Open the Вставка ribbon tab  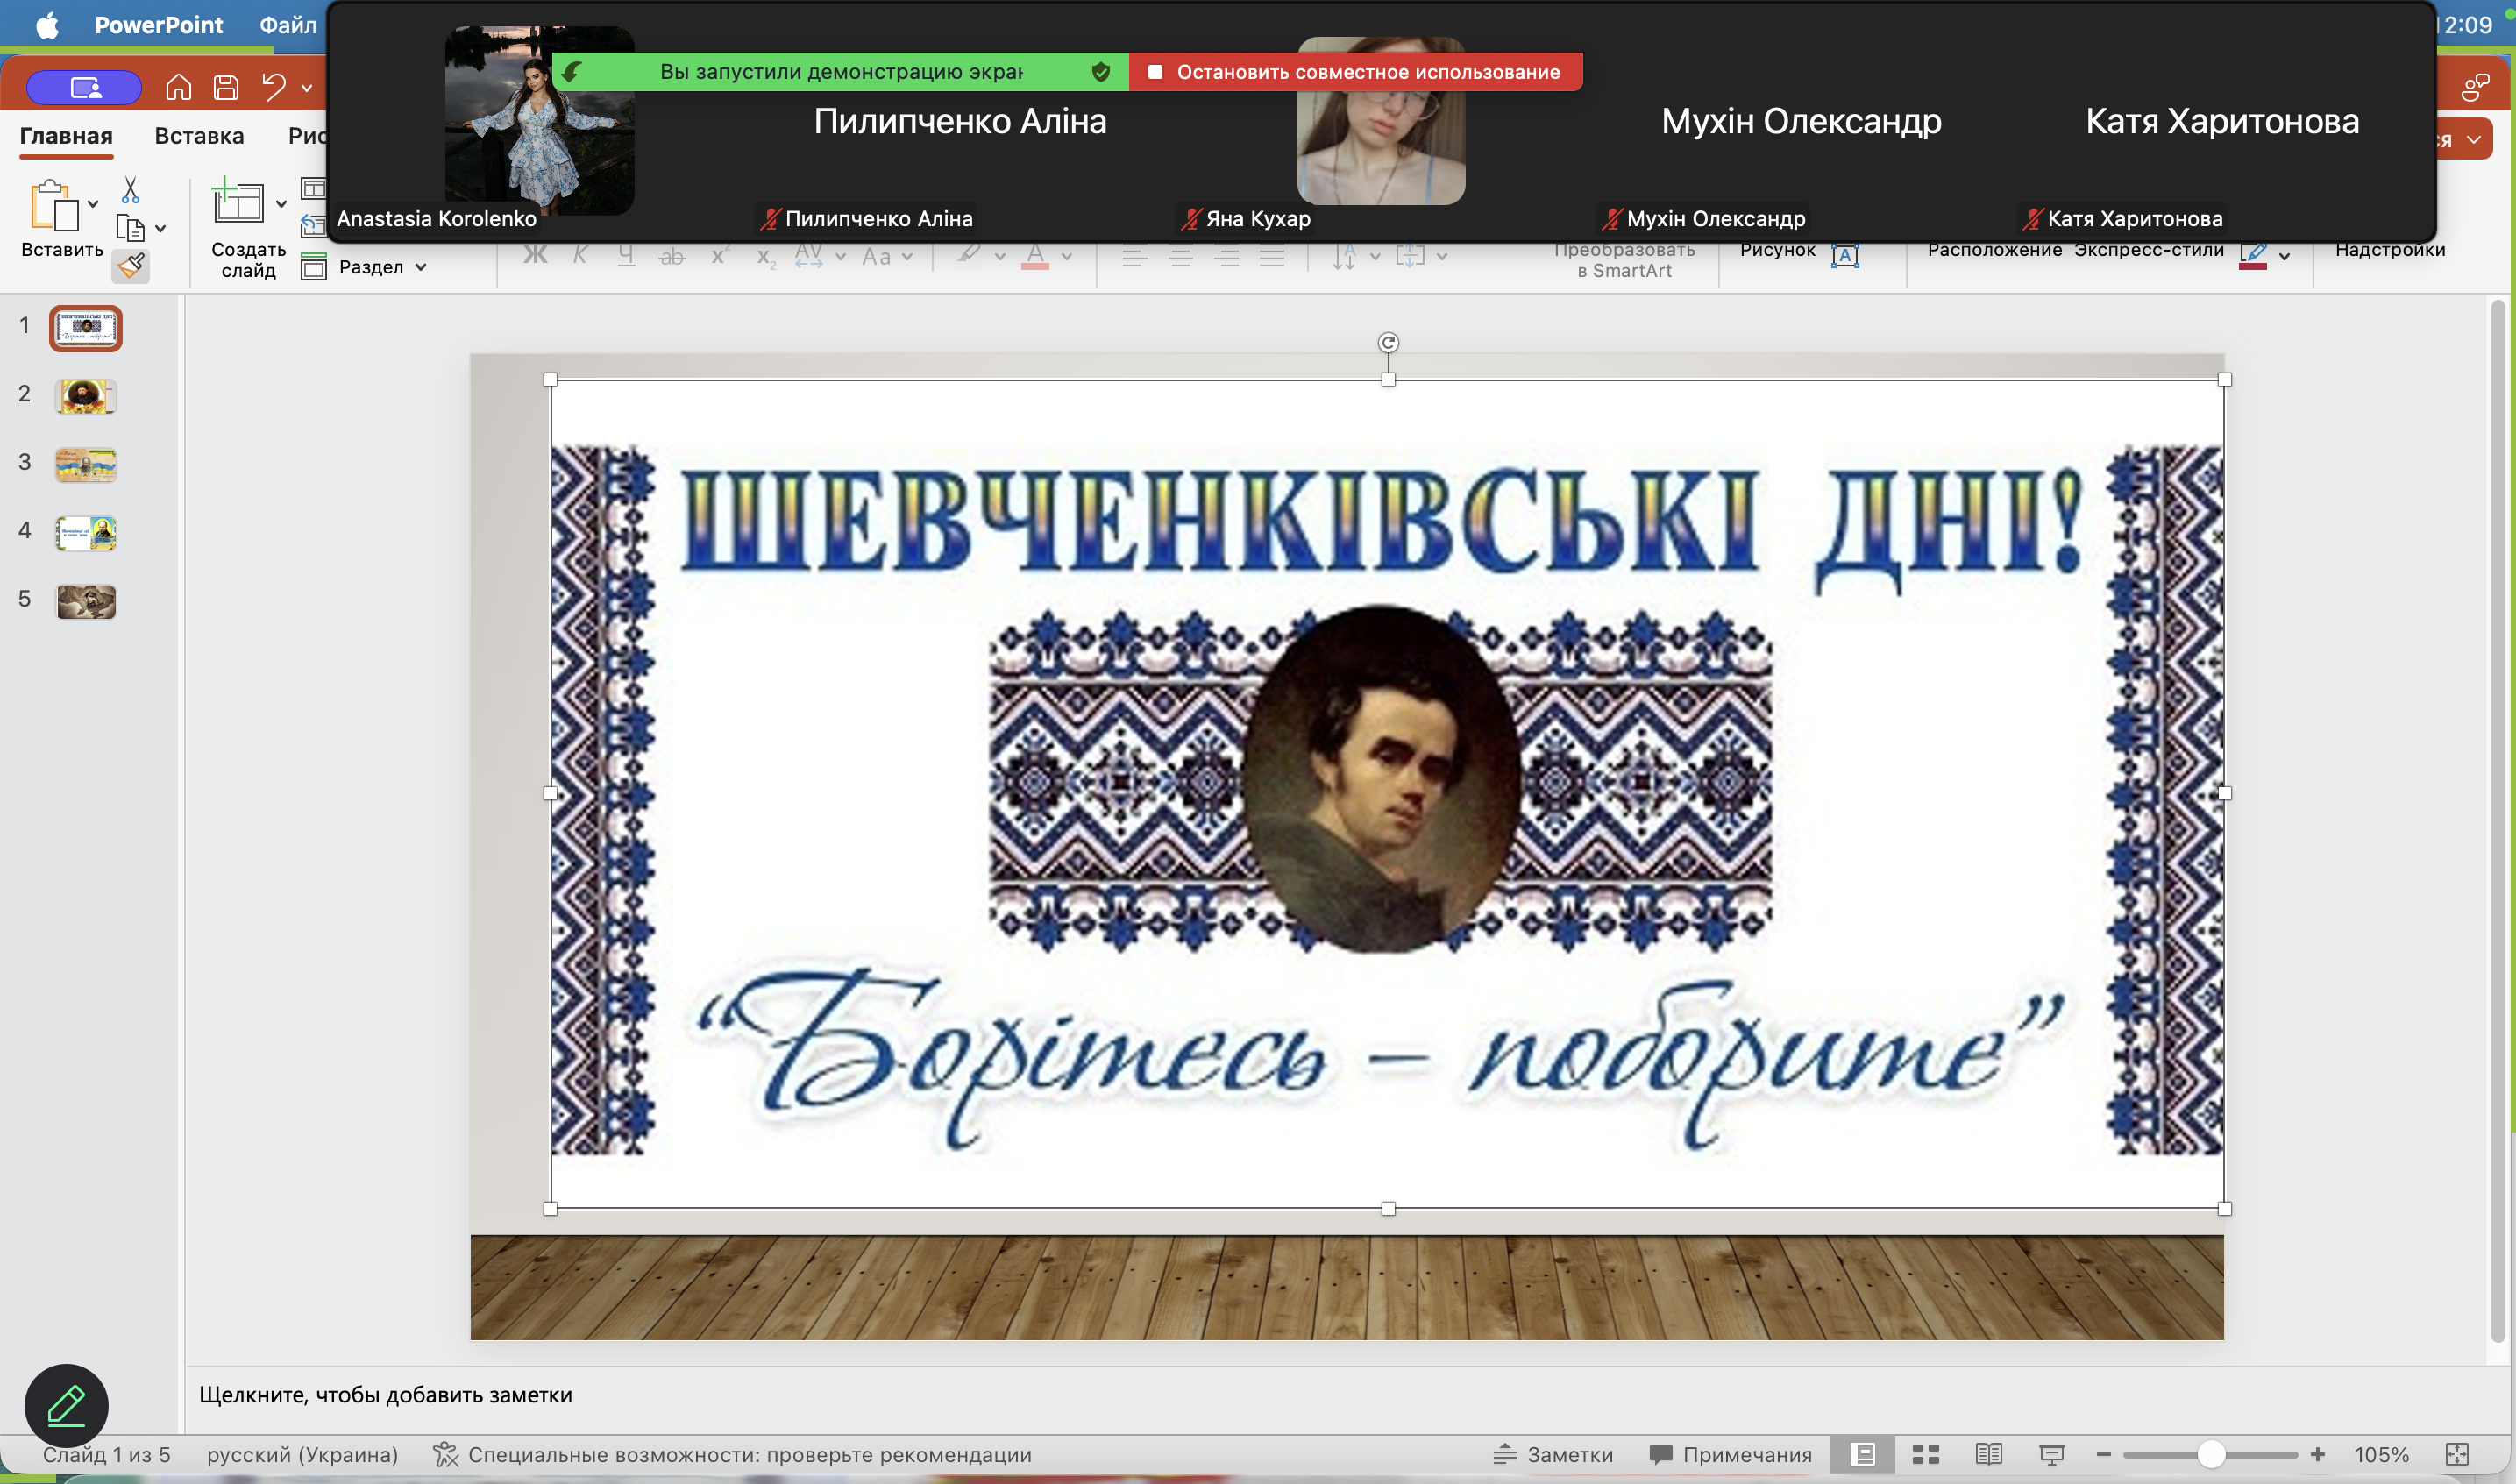199,136
